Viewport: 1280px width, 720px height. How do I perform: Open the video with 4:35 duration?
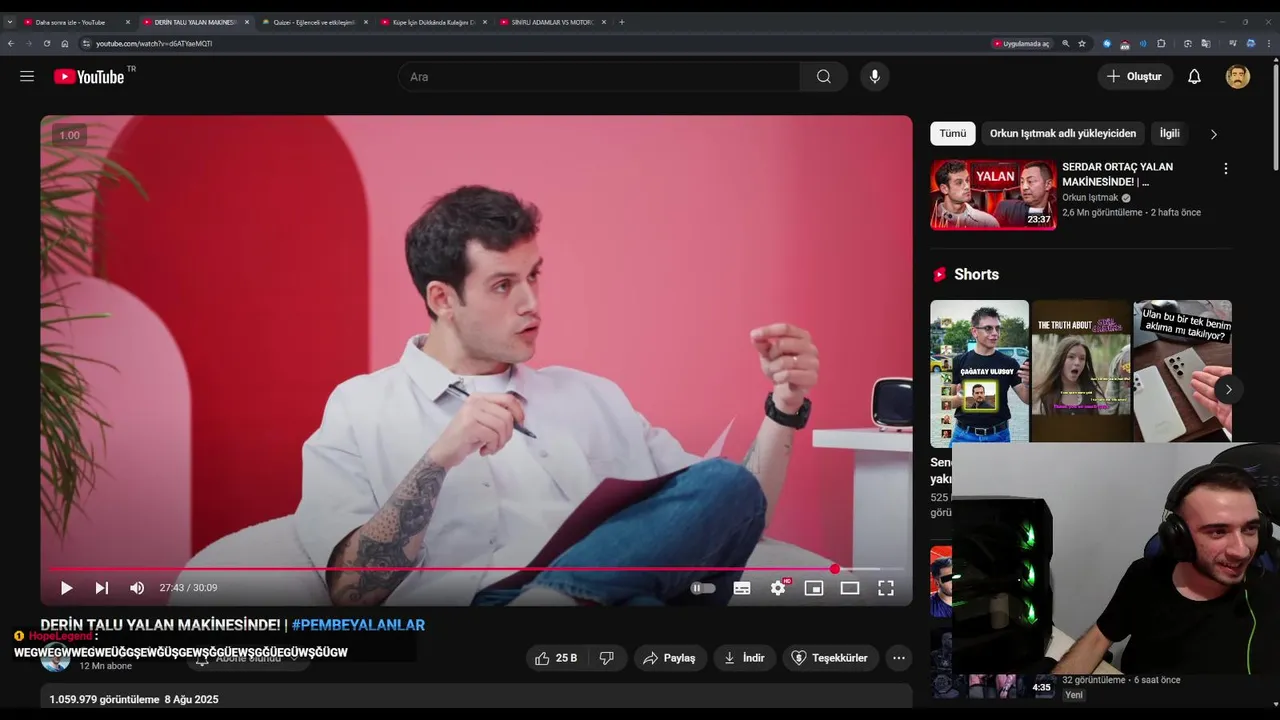click(x=992, y=664)
